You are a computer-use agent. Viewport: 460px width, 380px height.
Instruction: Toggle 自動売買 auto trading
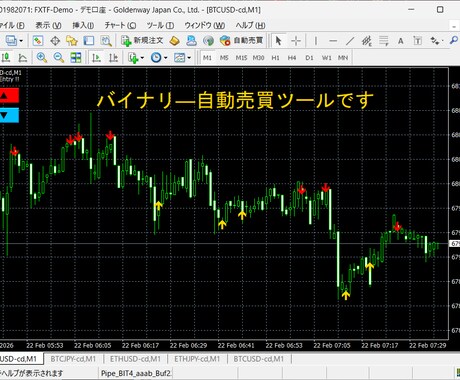[x=242, y=41]
